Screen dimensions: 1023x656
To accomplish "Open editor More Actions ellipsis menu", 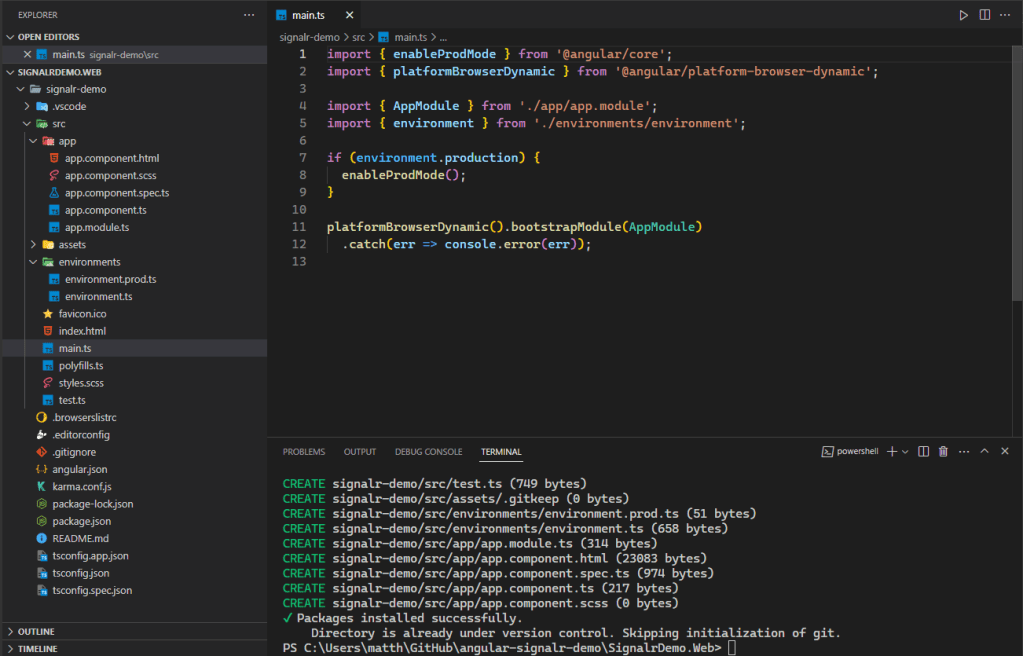I will pyautogui.click(x=1006, y=15).
